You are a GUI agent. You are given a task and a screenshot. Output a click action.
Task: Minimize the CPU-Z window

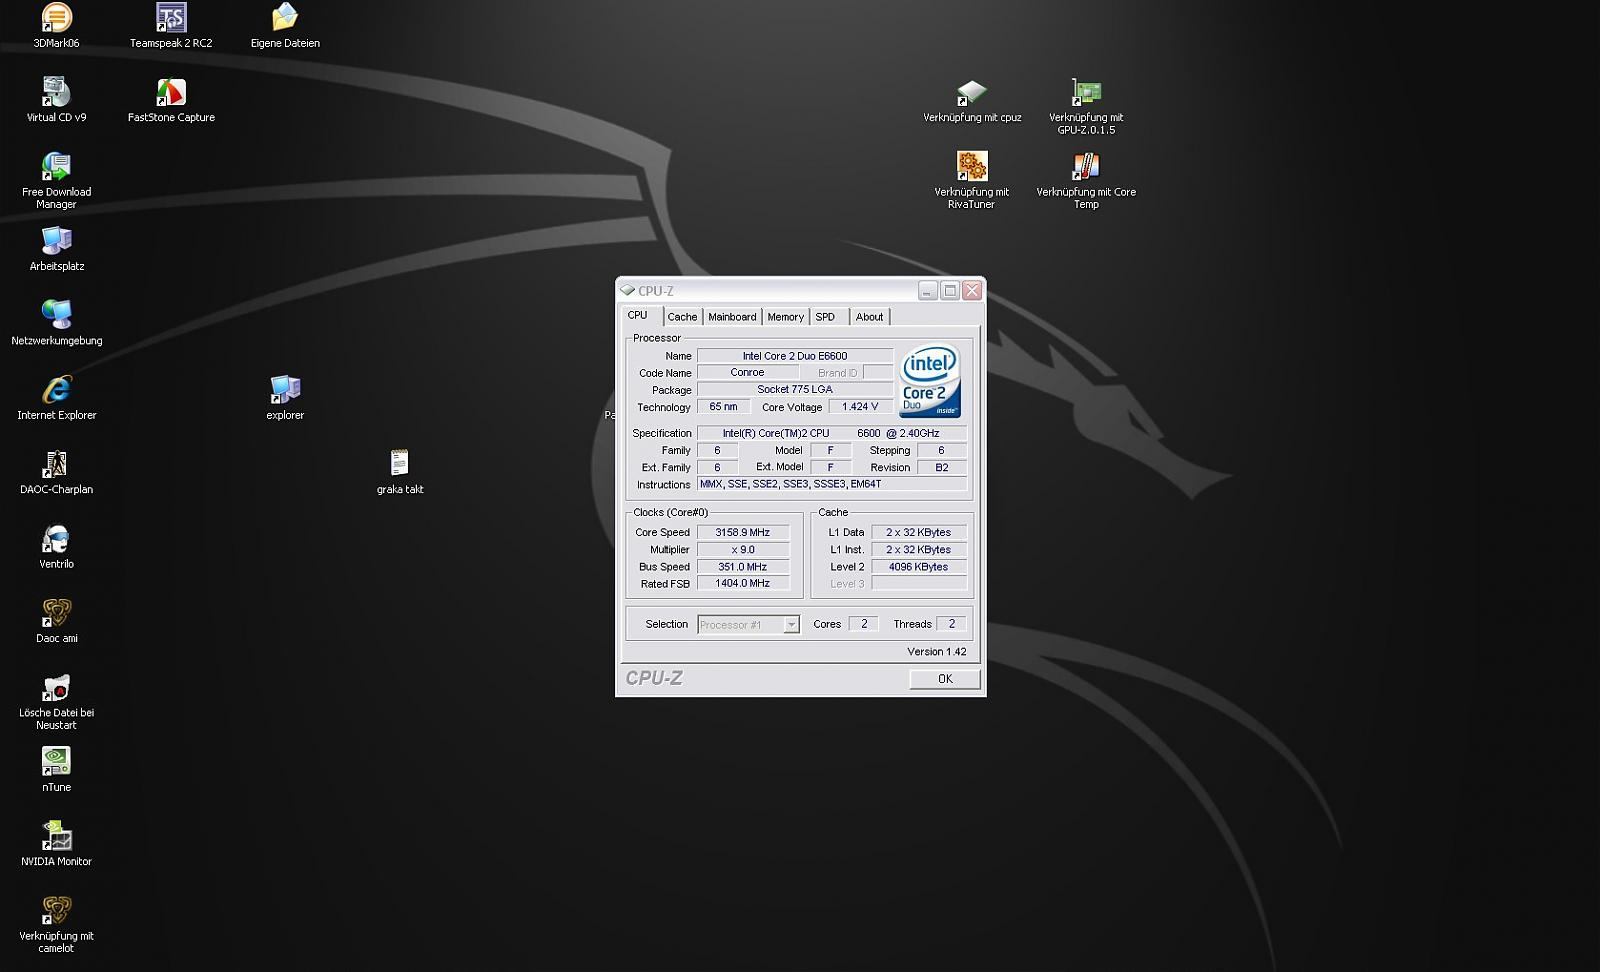[927, 290]
